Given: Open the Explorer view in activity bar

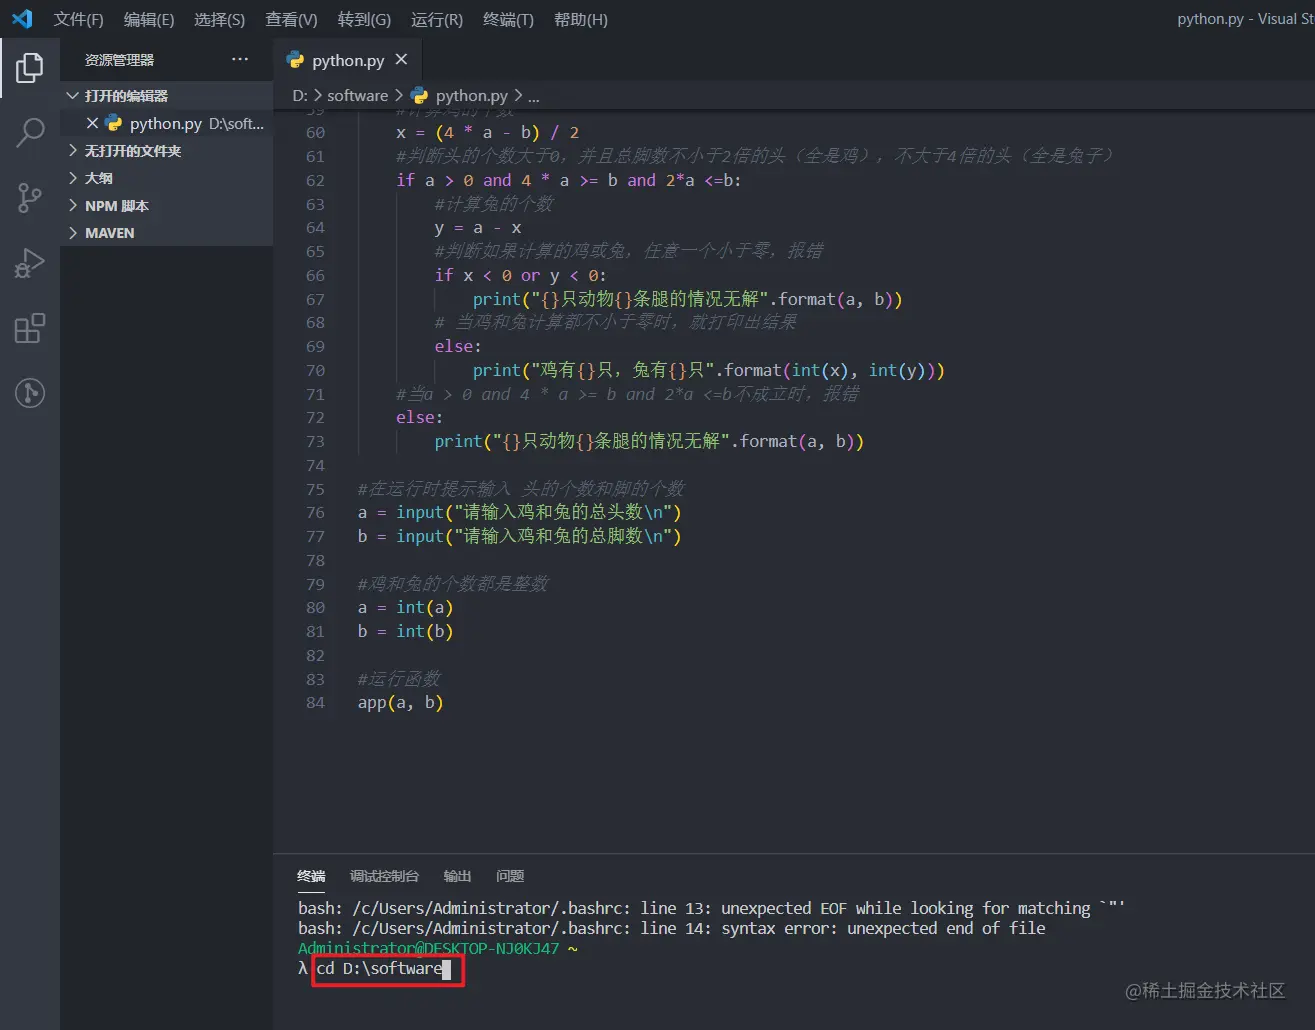Looking at the screenshot, I should pos(30,68).
